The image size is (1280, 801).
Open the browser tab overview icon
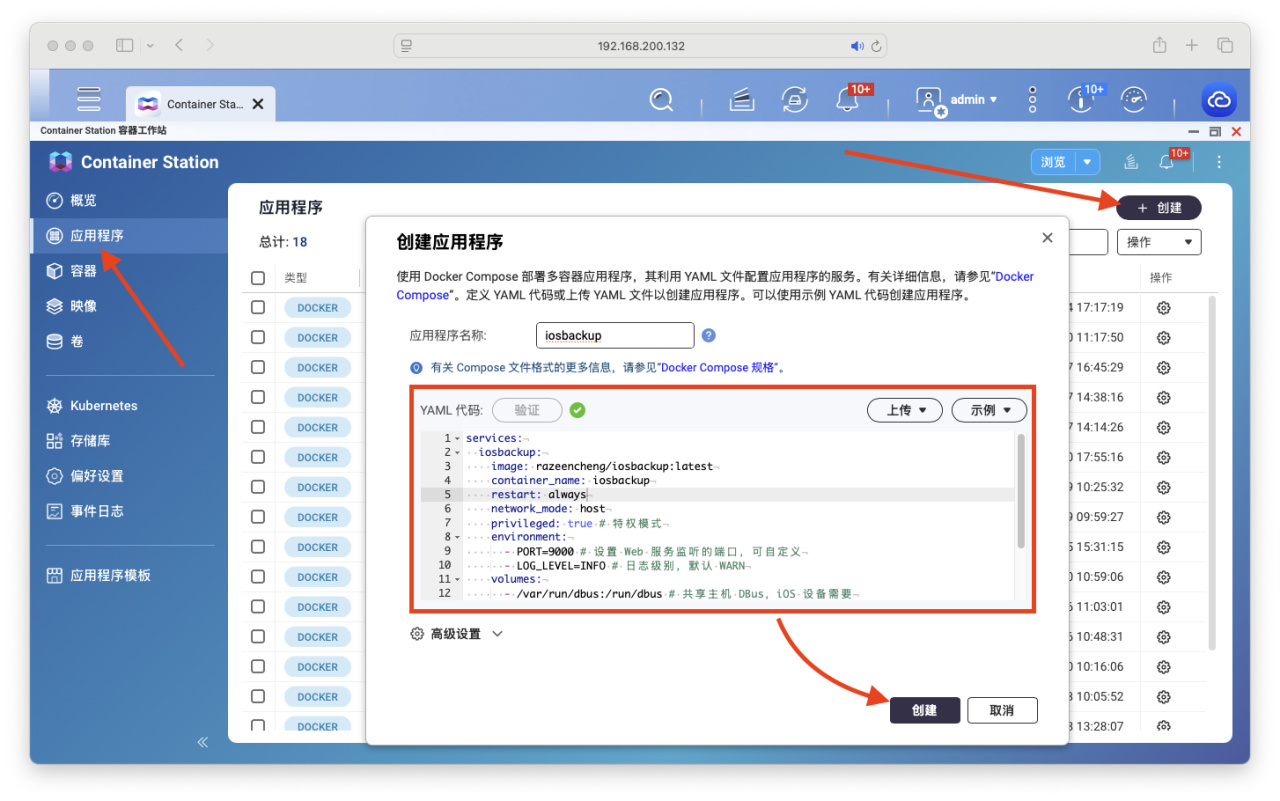point(1225,46)
